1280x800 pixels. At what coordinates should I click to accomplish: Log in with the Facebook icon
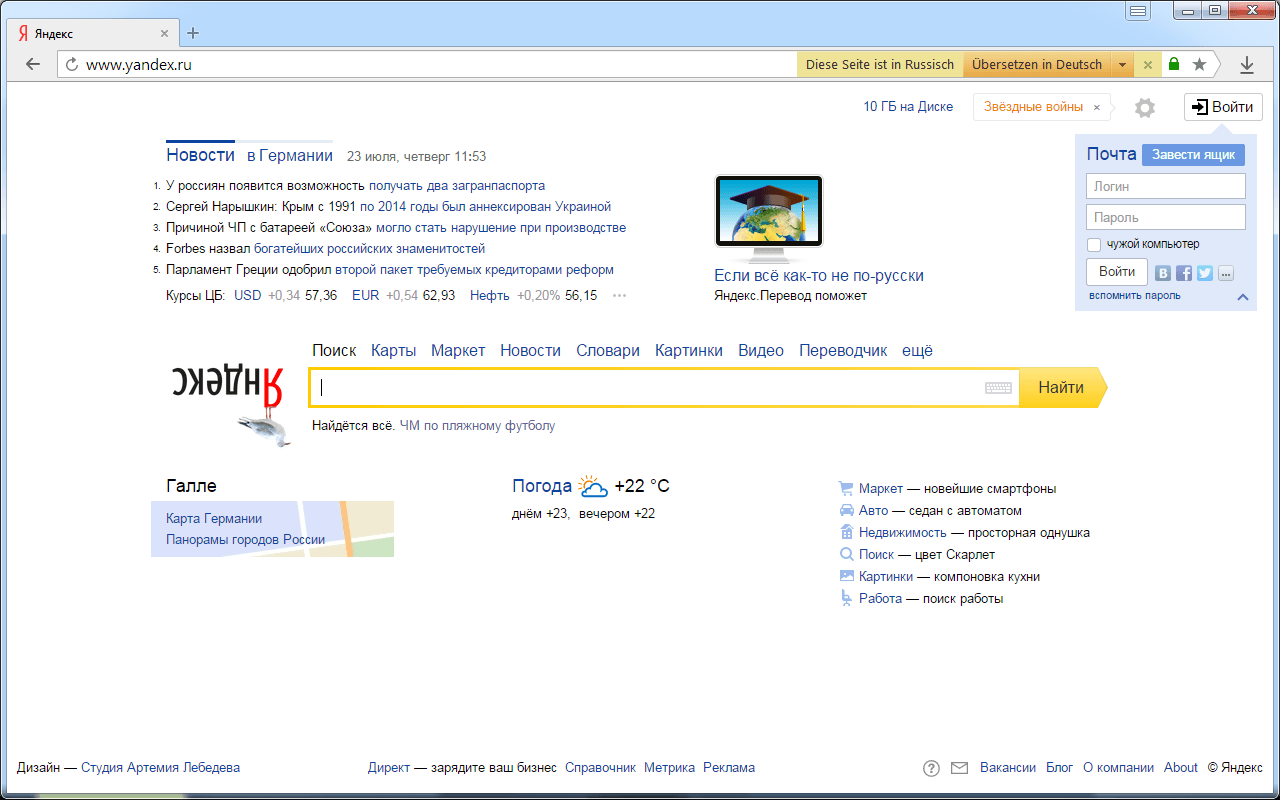(1184, 273)
